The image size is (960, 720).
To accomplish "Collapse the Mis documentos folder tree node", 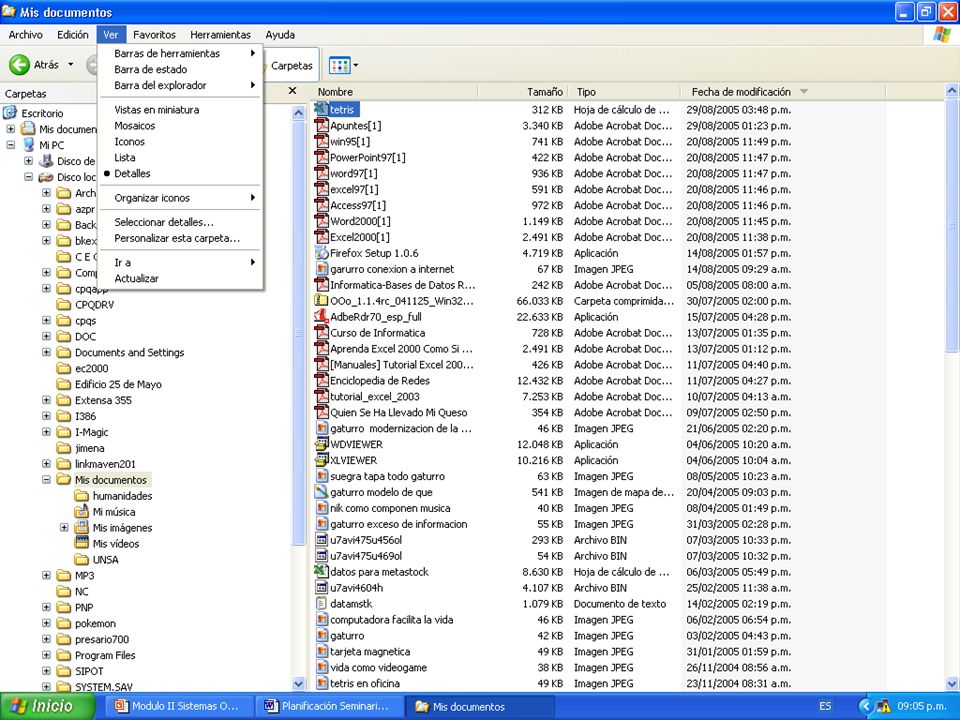I will [47, 480].
